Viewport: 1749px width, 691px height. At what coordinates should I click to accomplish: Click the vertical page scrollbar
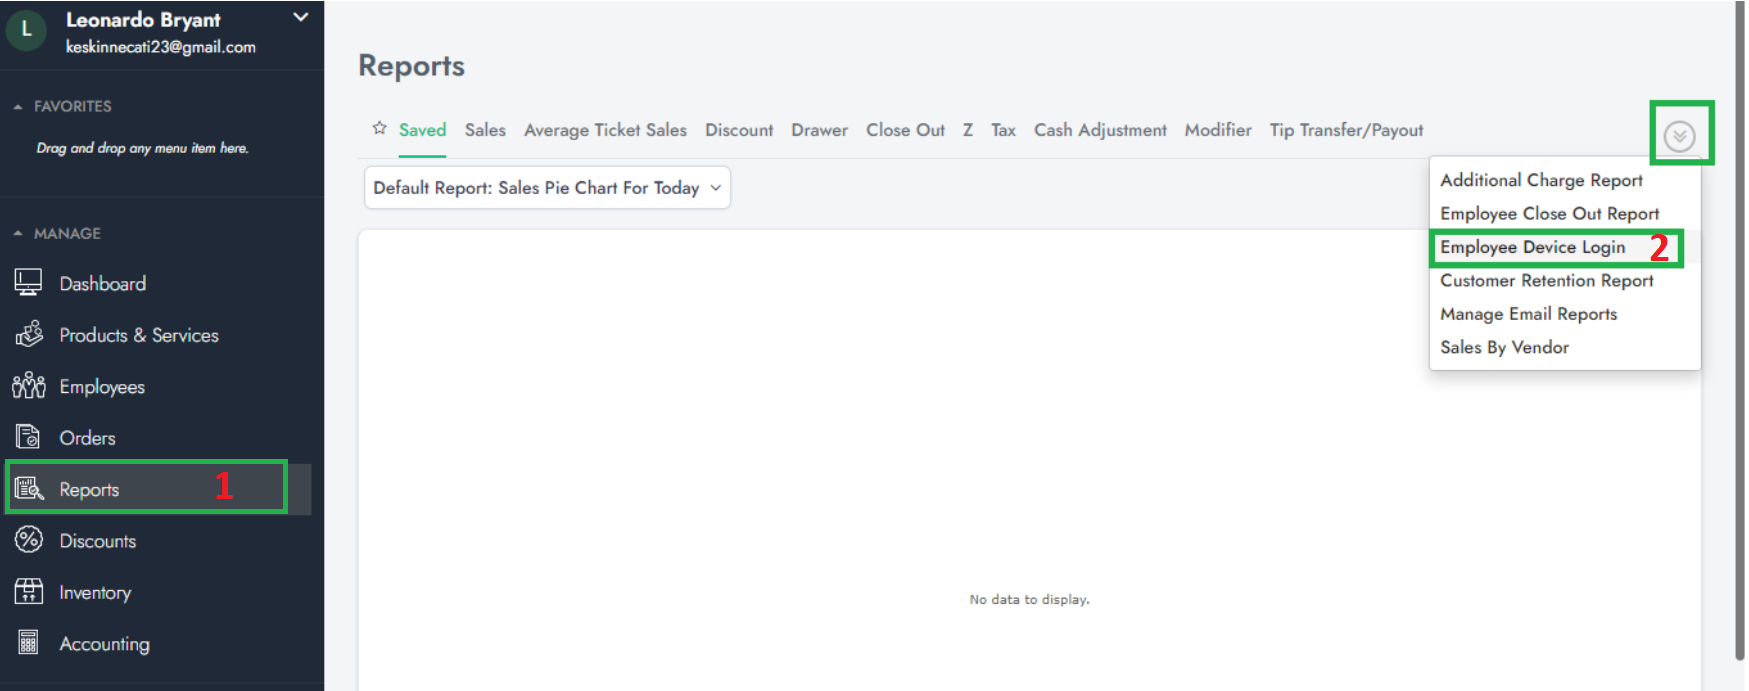[x=1740, y=330]
